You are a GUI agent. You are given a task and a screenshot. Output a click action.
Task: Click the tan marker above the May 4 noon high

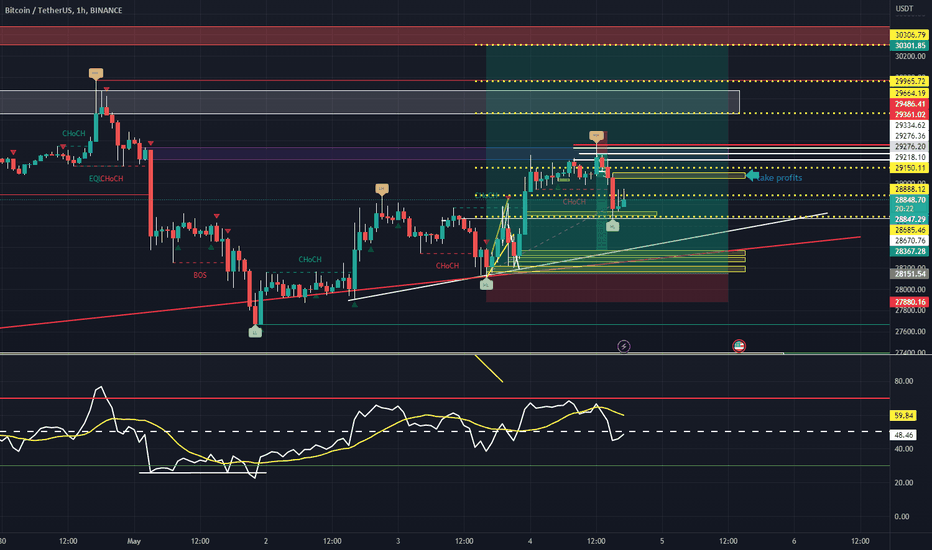tap(596, 136)
